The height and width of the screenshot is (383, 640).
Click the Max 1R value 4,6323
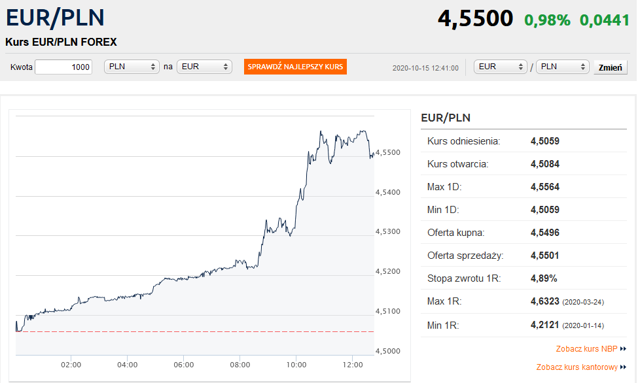pyautogui.click(x=545, y=301)
